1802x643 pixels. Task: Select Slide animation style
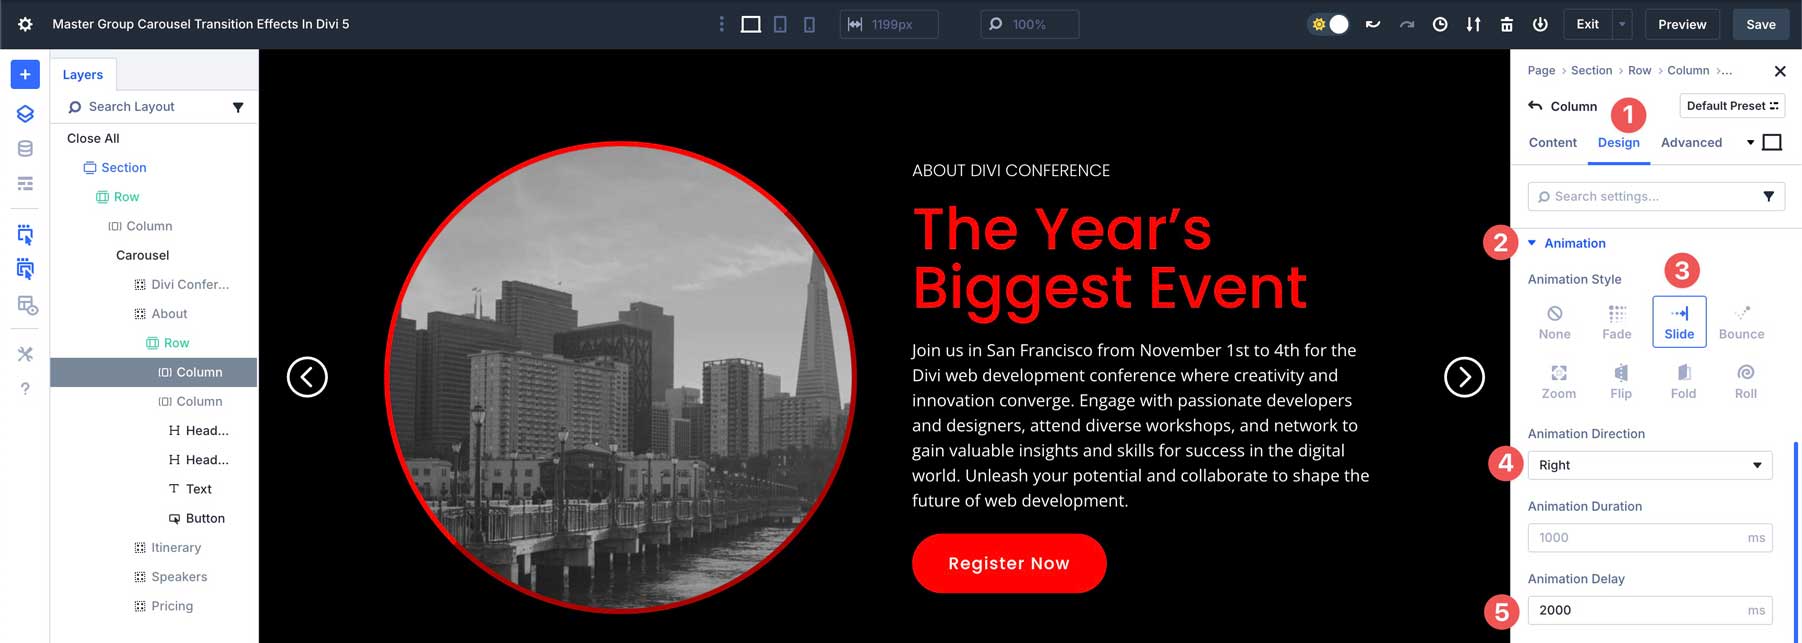click(x=1679, y=322)
